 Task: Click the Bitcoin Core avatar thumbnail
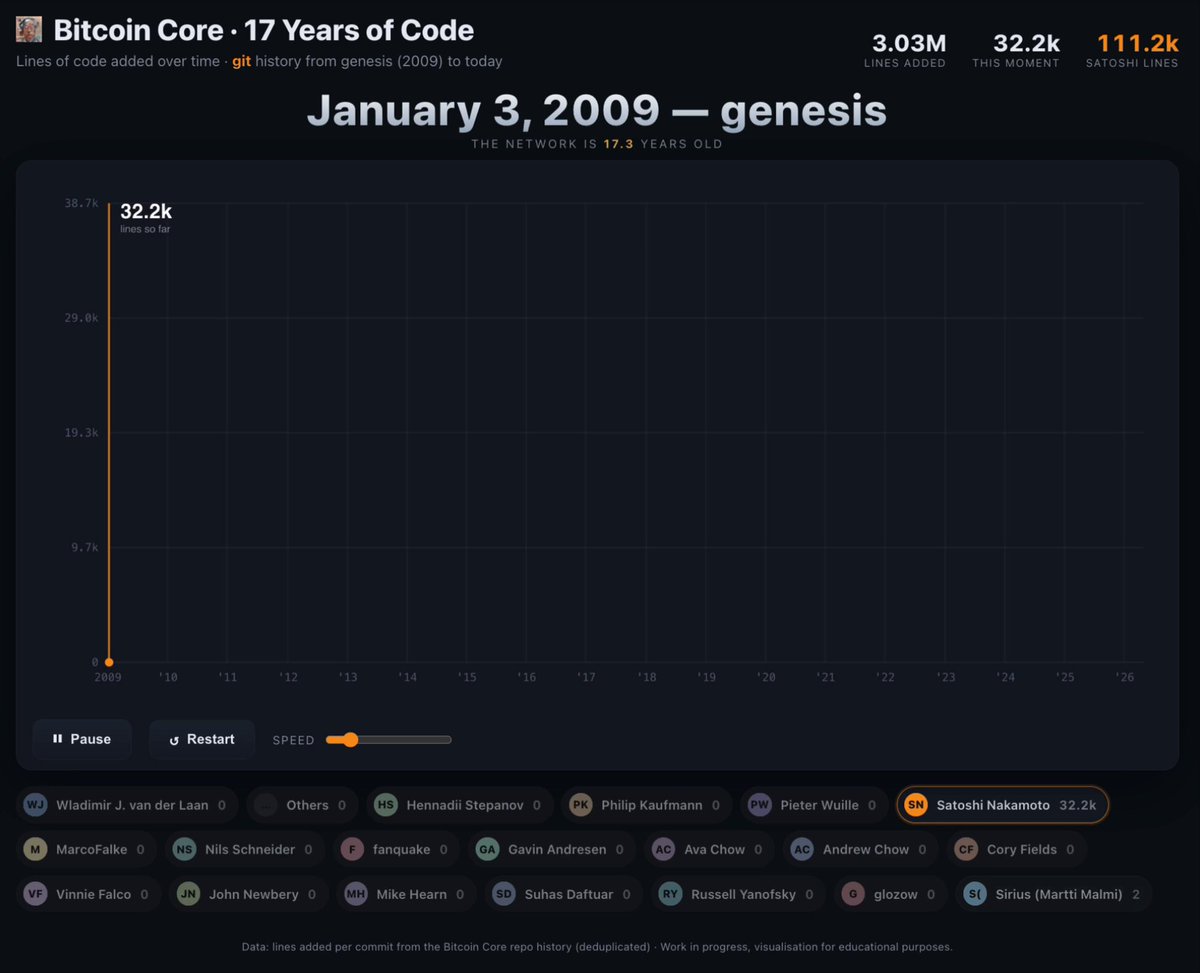(x=29, y=30)
